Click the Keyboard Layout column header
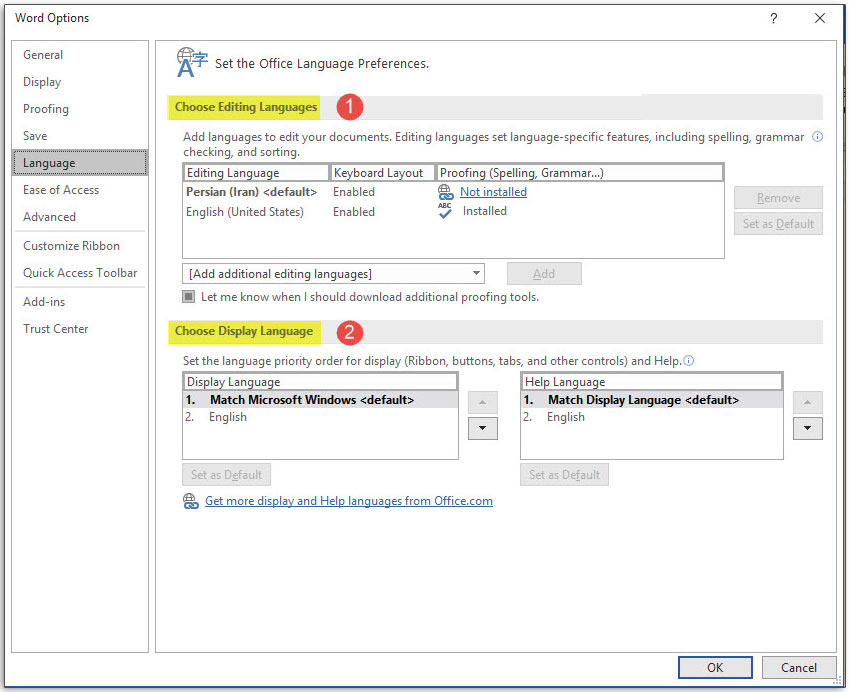Screen dimensions: 850x692 click(x=382, y=173)
